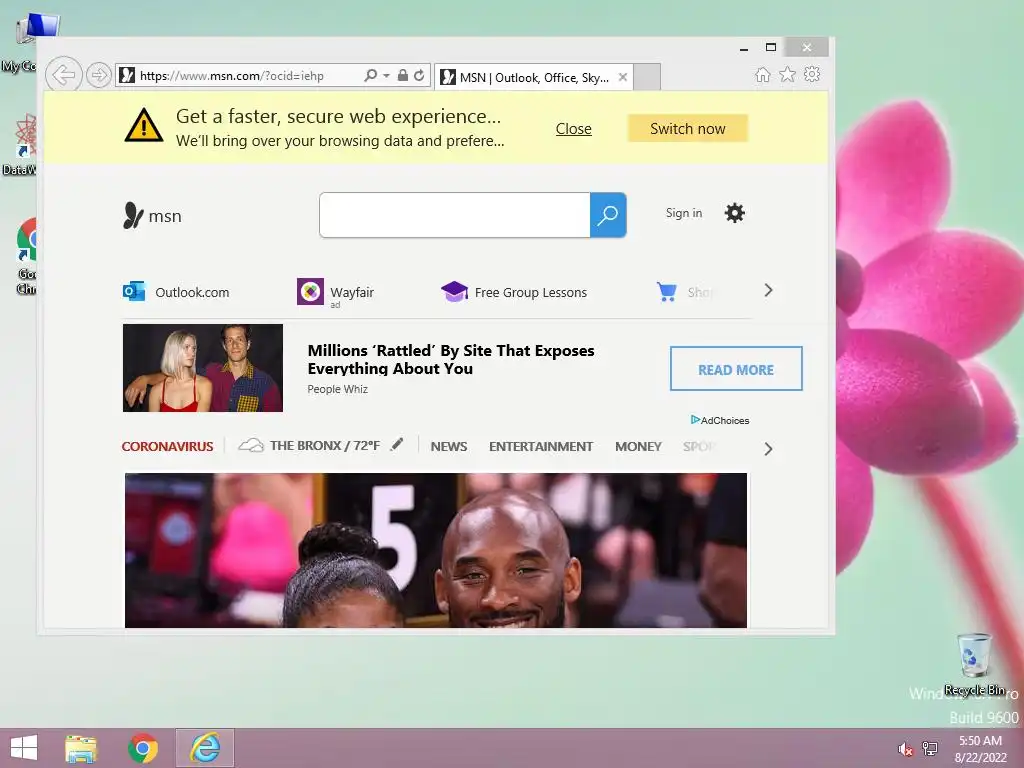Open headline Millions 'Rattled' By Site
Image resolution: width=1024 pixels, height=768 pixels.
point(451,360)
